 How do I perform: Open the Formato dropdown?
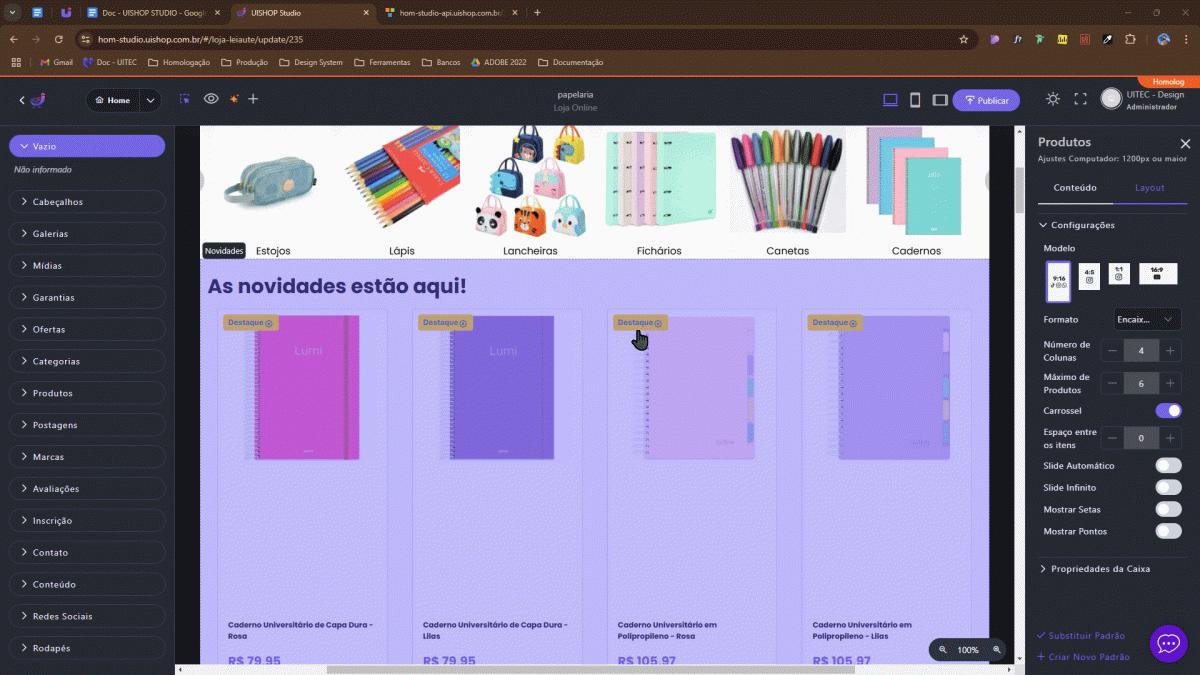pos(1147,320)
